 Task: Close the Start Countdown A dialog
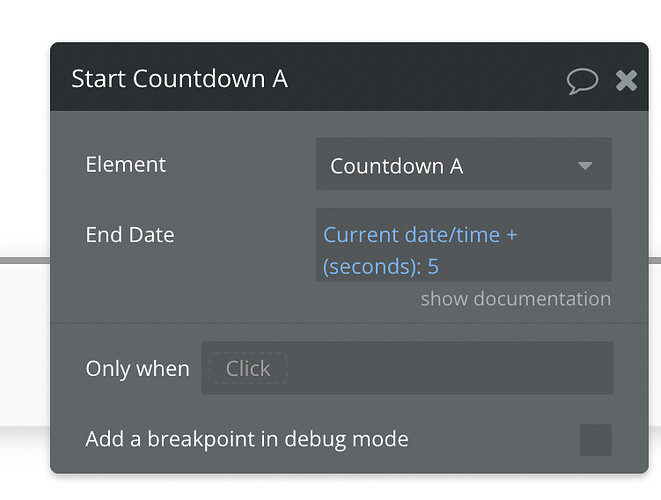(x=627, y=80)
